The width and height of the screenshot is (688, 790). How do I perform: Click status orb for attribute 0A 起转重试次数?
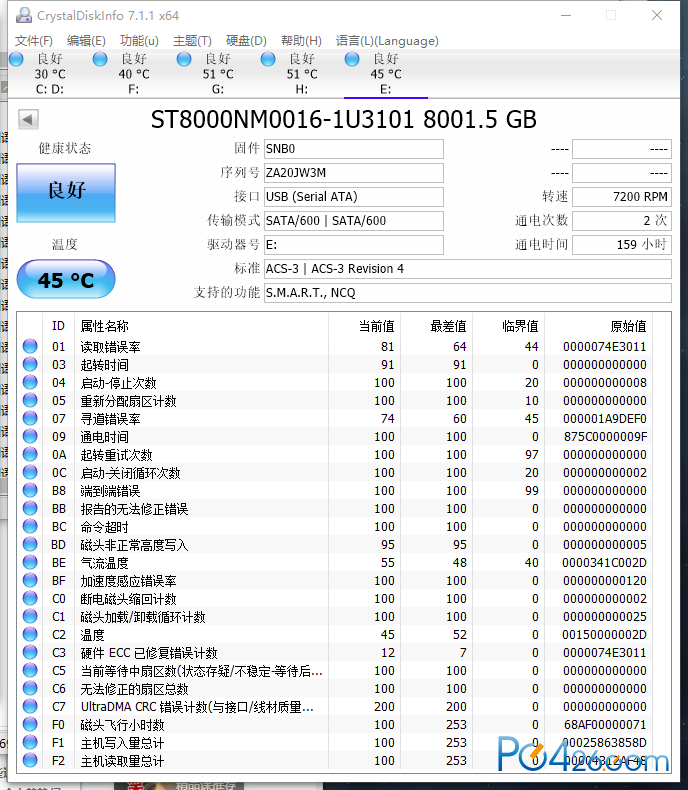(x=30, y=454)
